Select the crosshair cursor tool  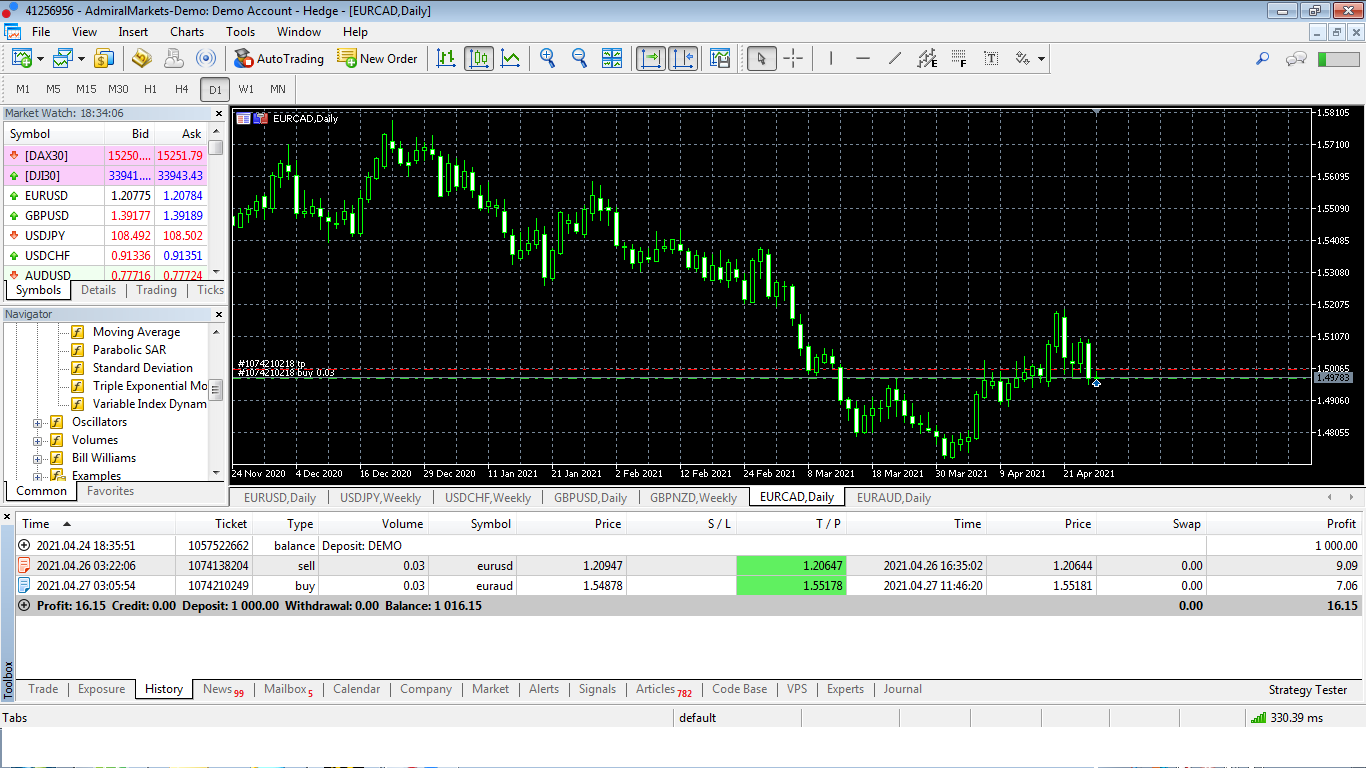793,59
